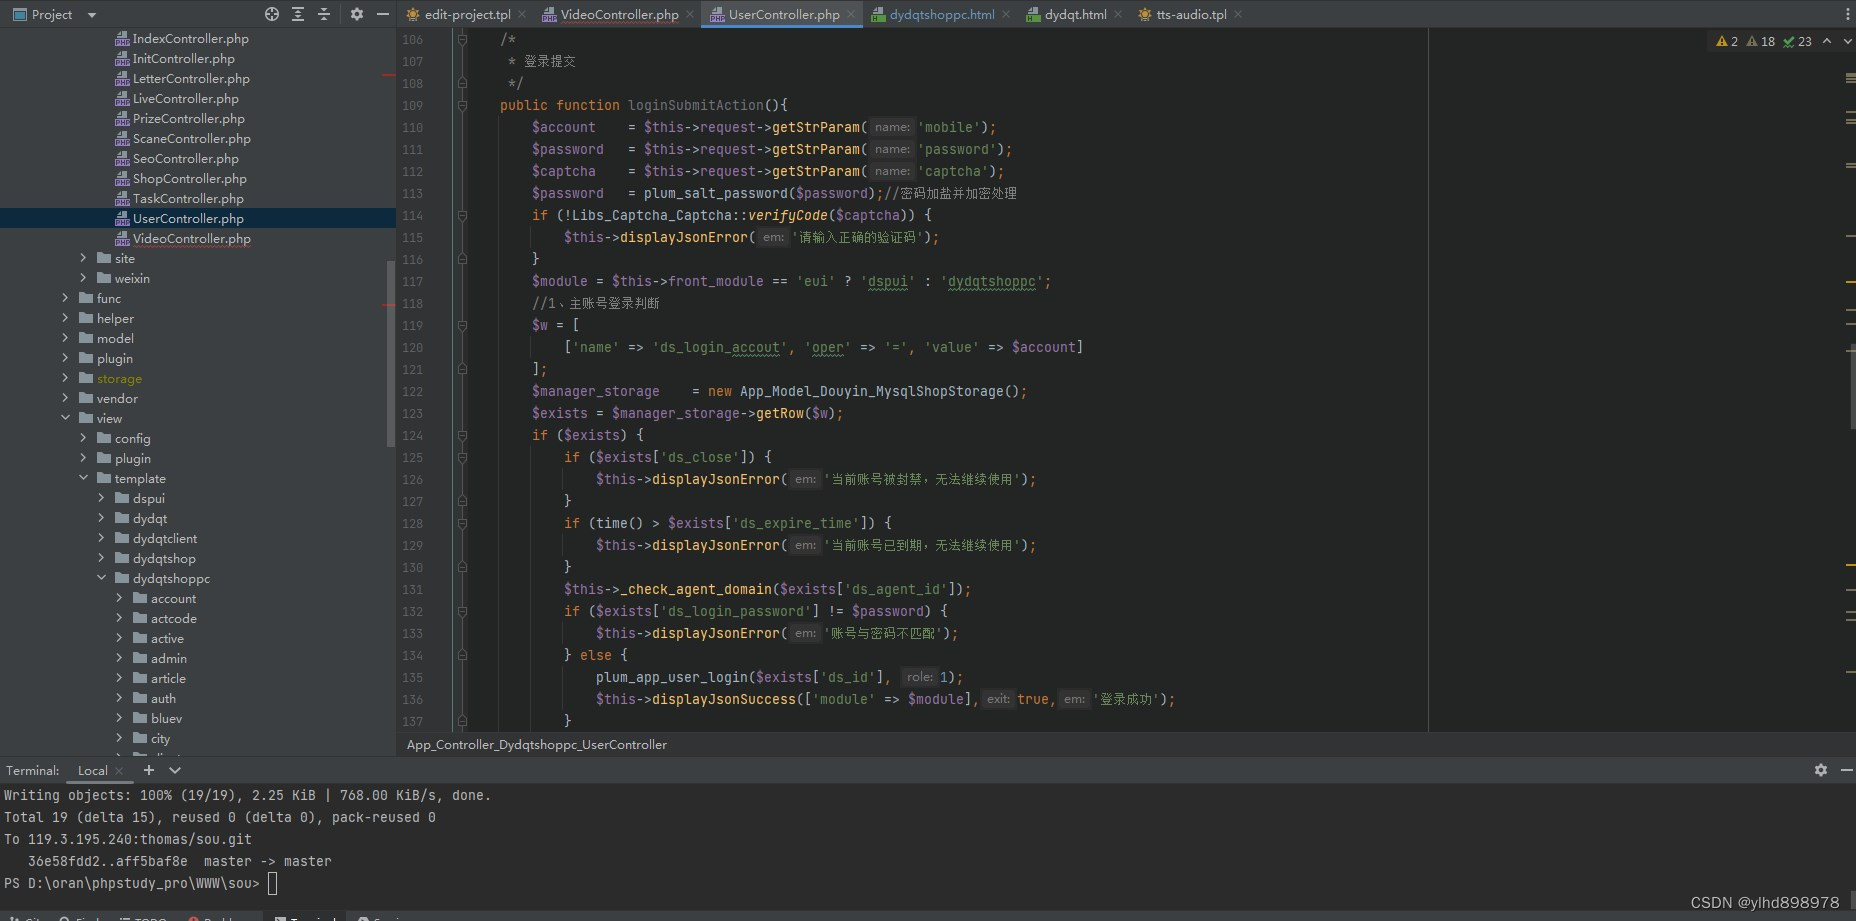
Task: Close the edit-project.tpl editor tab
Action: [522, 14]
